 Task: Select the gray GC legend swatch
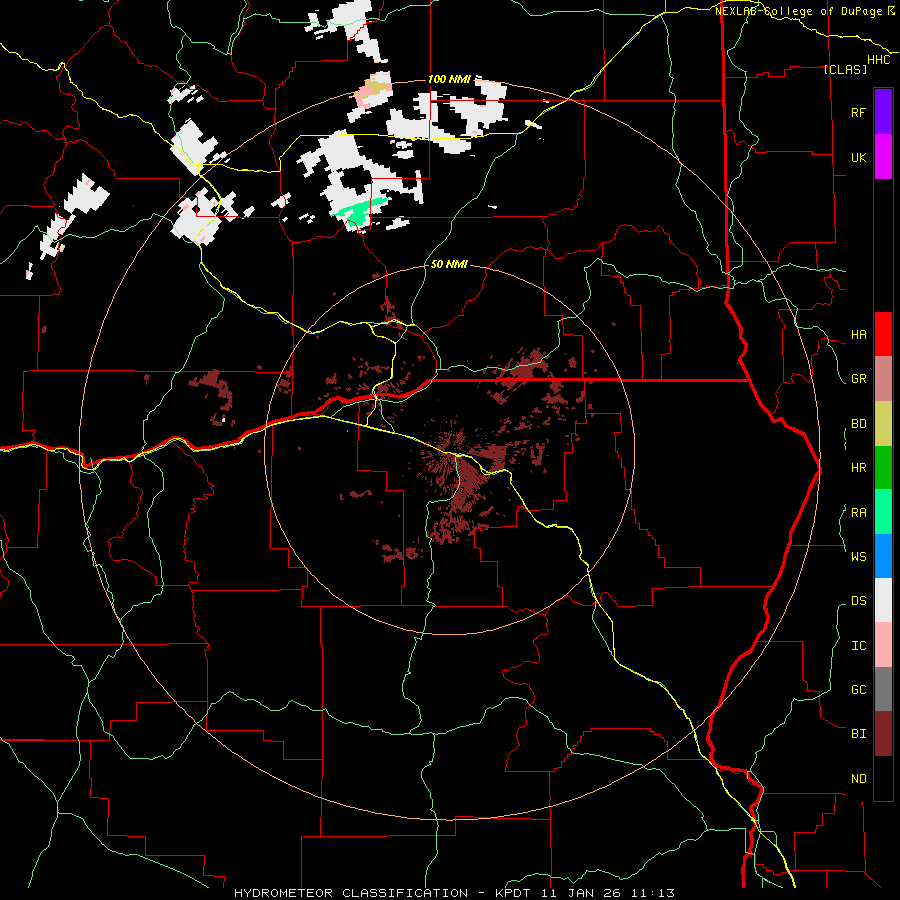[x=883, y=689]
